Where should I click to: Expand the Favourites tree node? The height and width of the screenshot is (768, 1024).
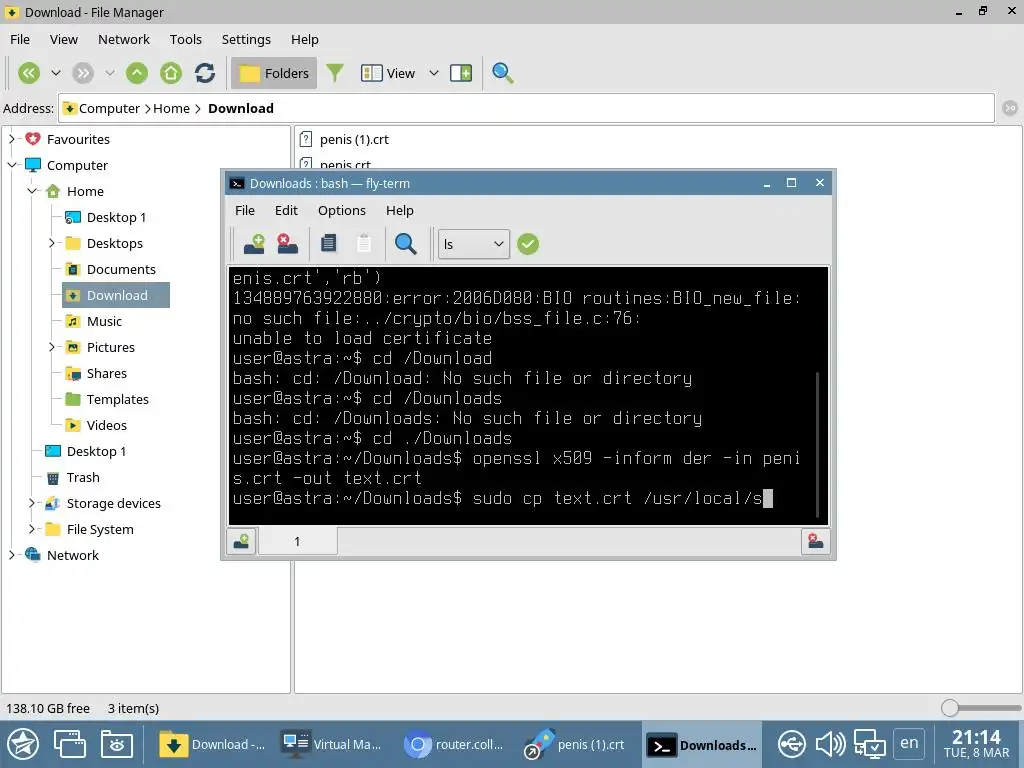tap(11, 139)
